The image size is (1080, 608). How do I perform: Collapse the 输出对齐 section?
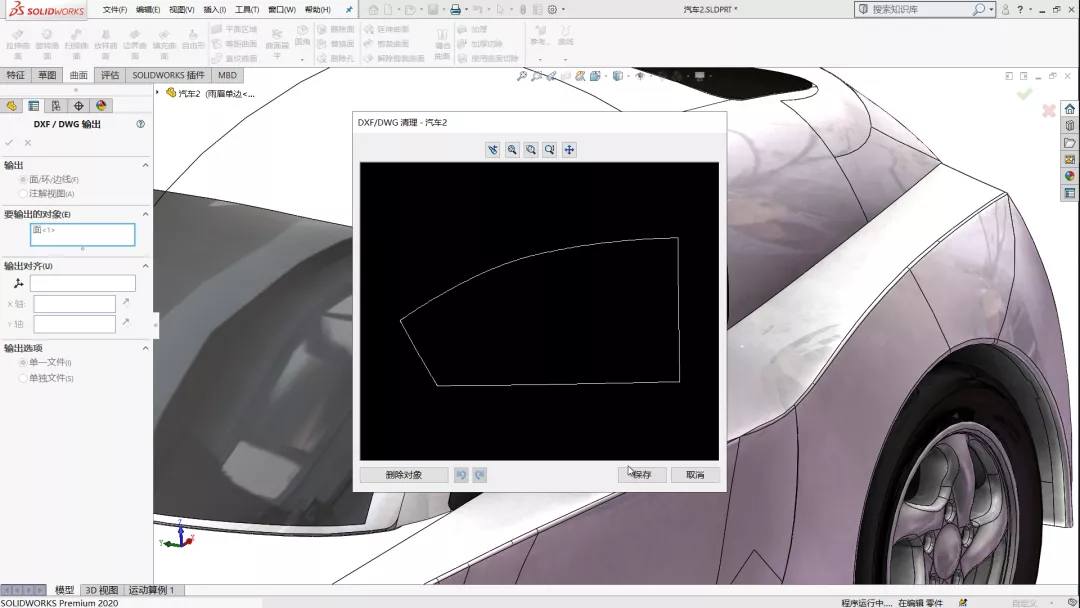(145, 266)
